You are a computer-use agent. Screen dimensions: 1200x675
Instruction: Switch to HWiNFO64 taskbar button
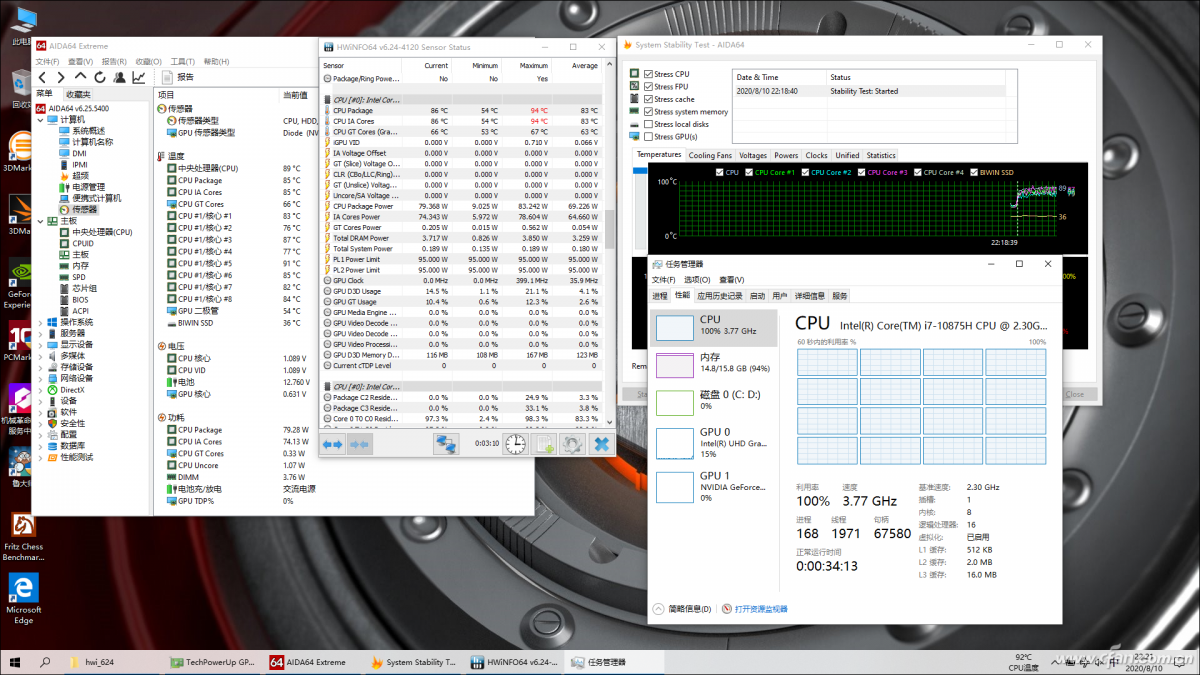pos(513,662)
